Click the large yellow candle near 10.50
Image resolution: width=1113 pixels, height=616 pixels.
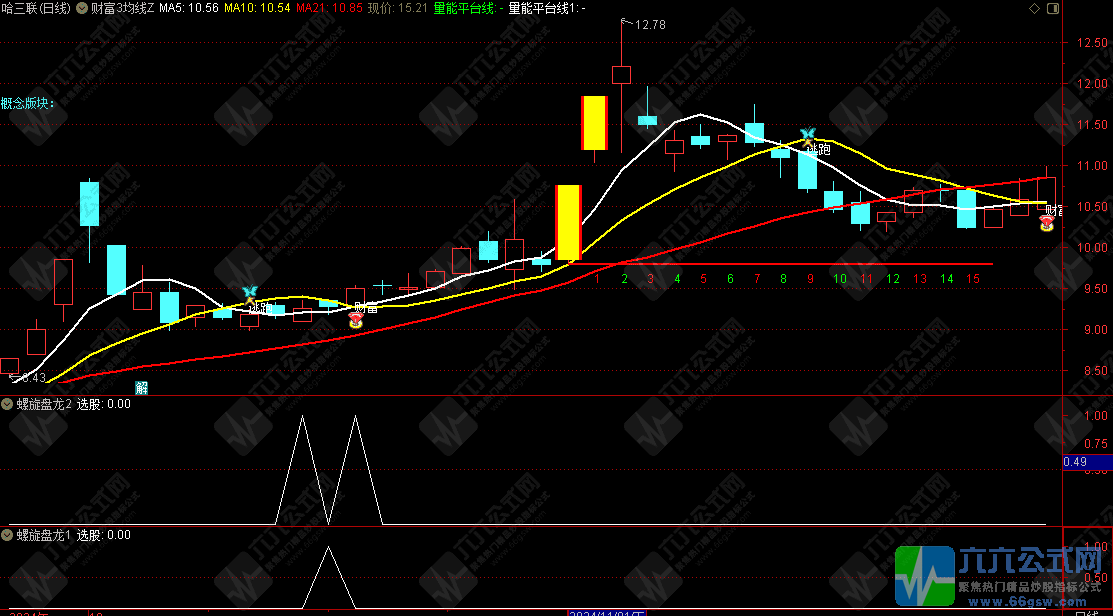568,222
